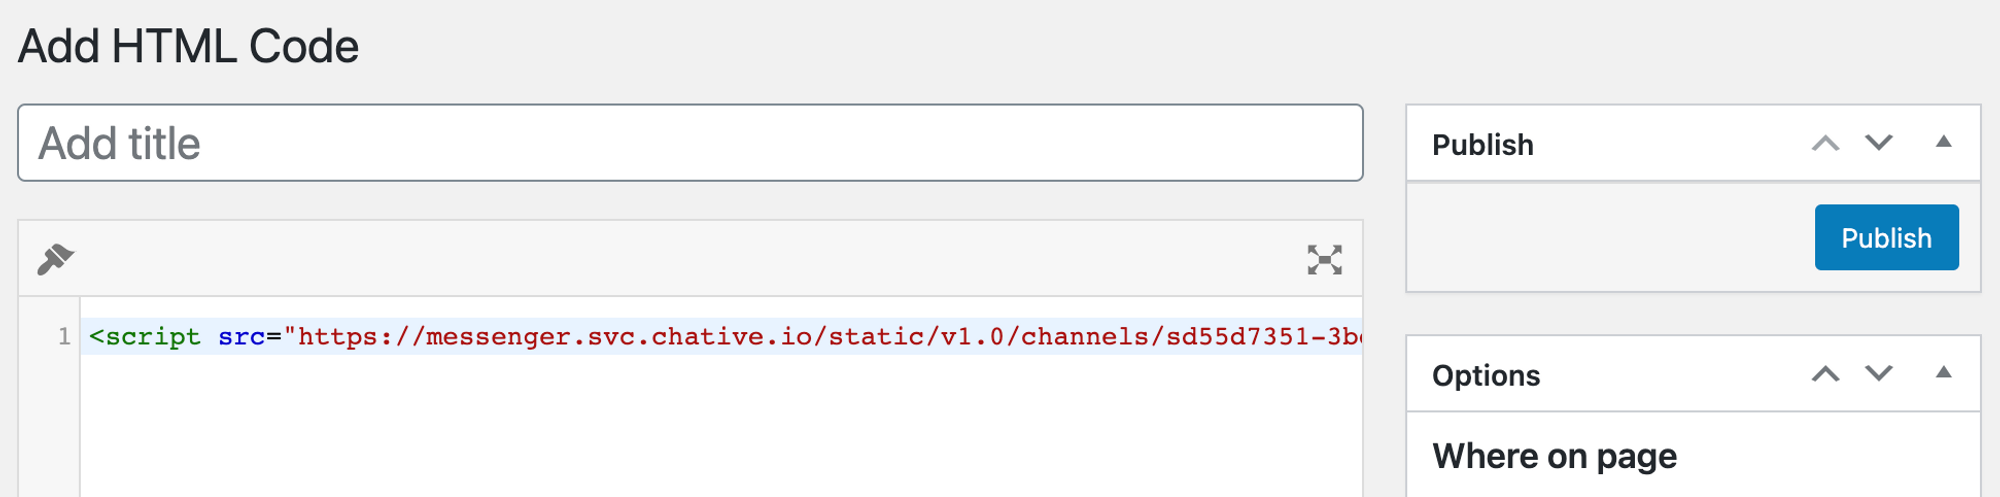Click the Where on page label
2000x497 pixels.
coord(1554,457)
